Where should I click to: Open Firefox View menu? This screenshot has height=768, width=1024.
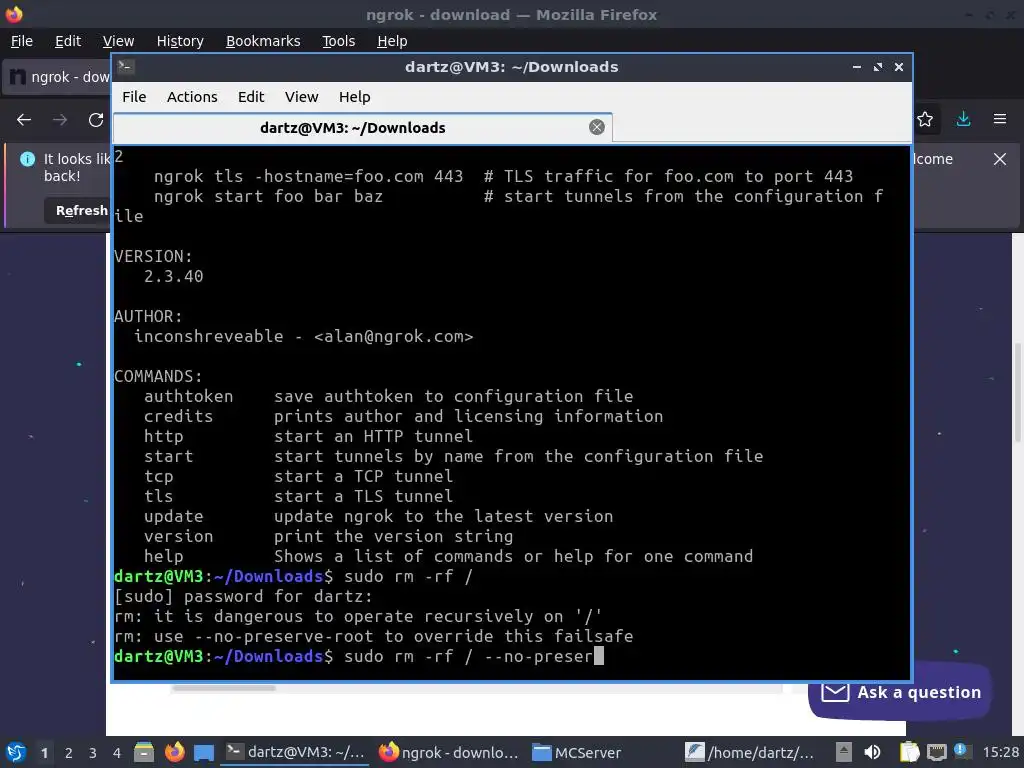pos(118,41)
